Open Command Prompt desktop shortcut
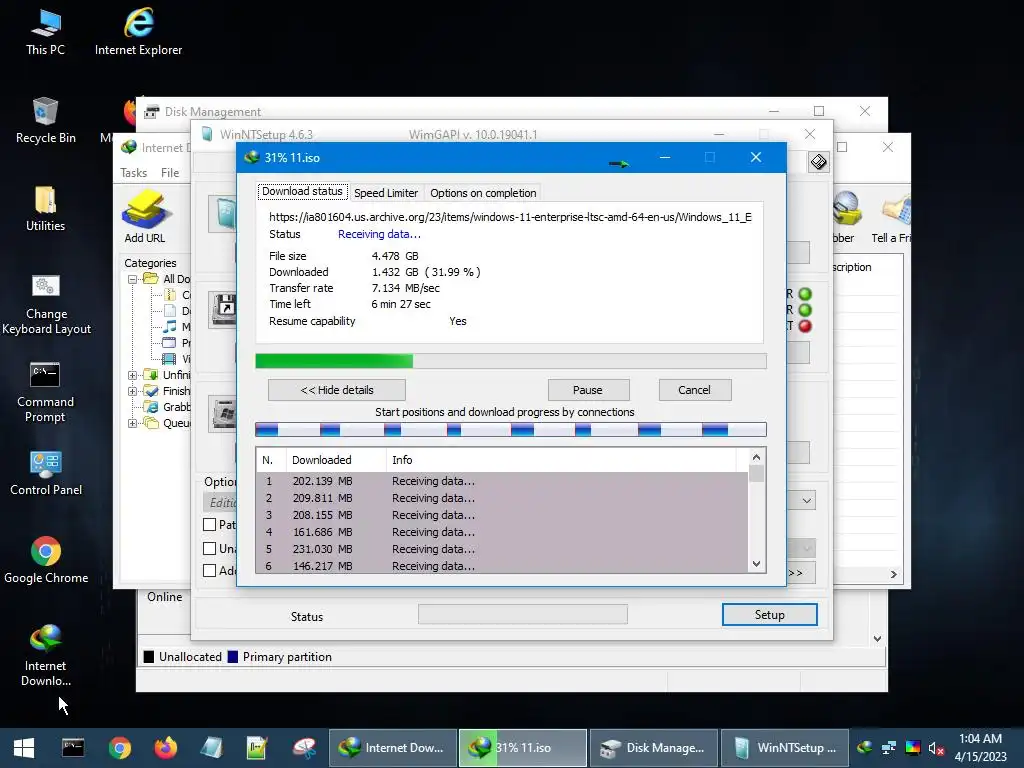The height and width of the screenshot is (768, 1024). pos(46,392)
